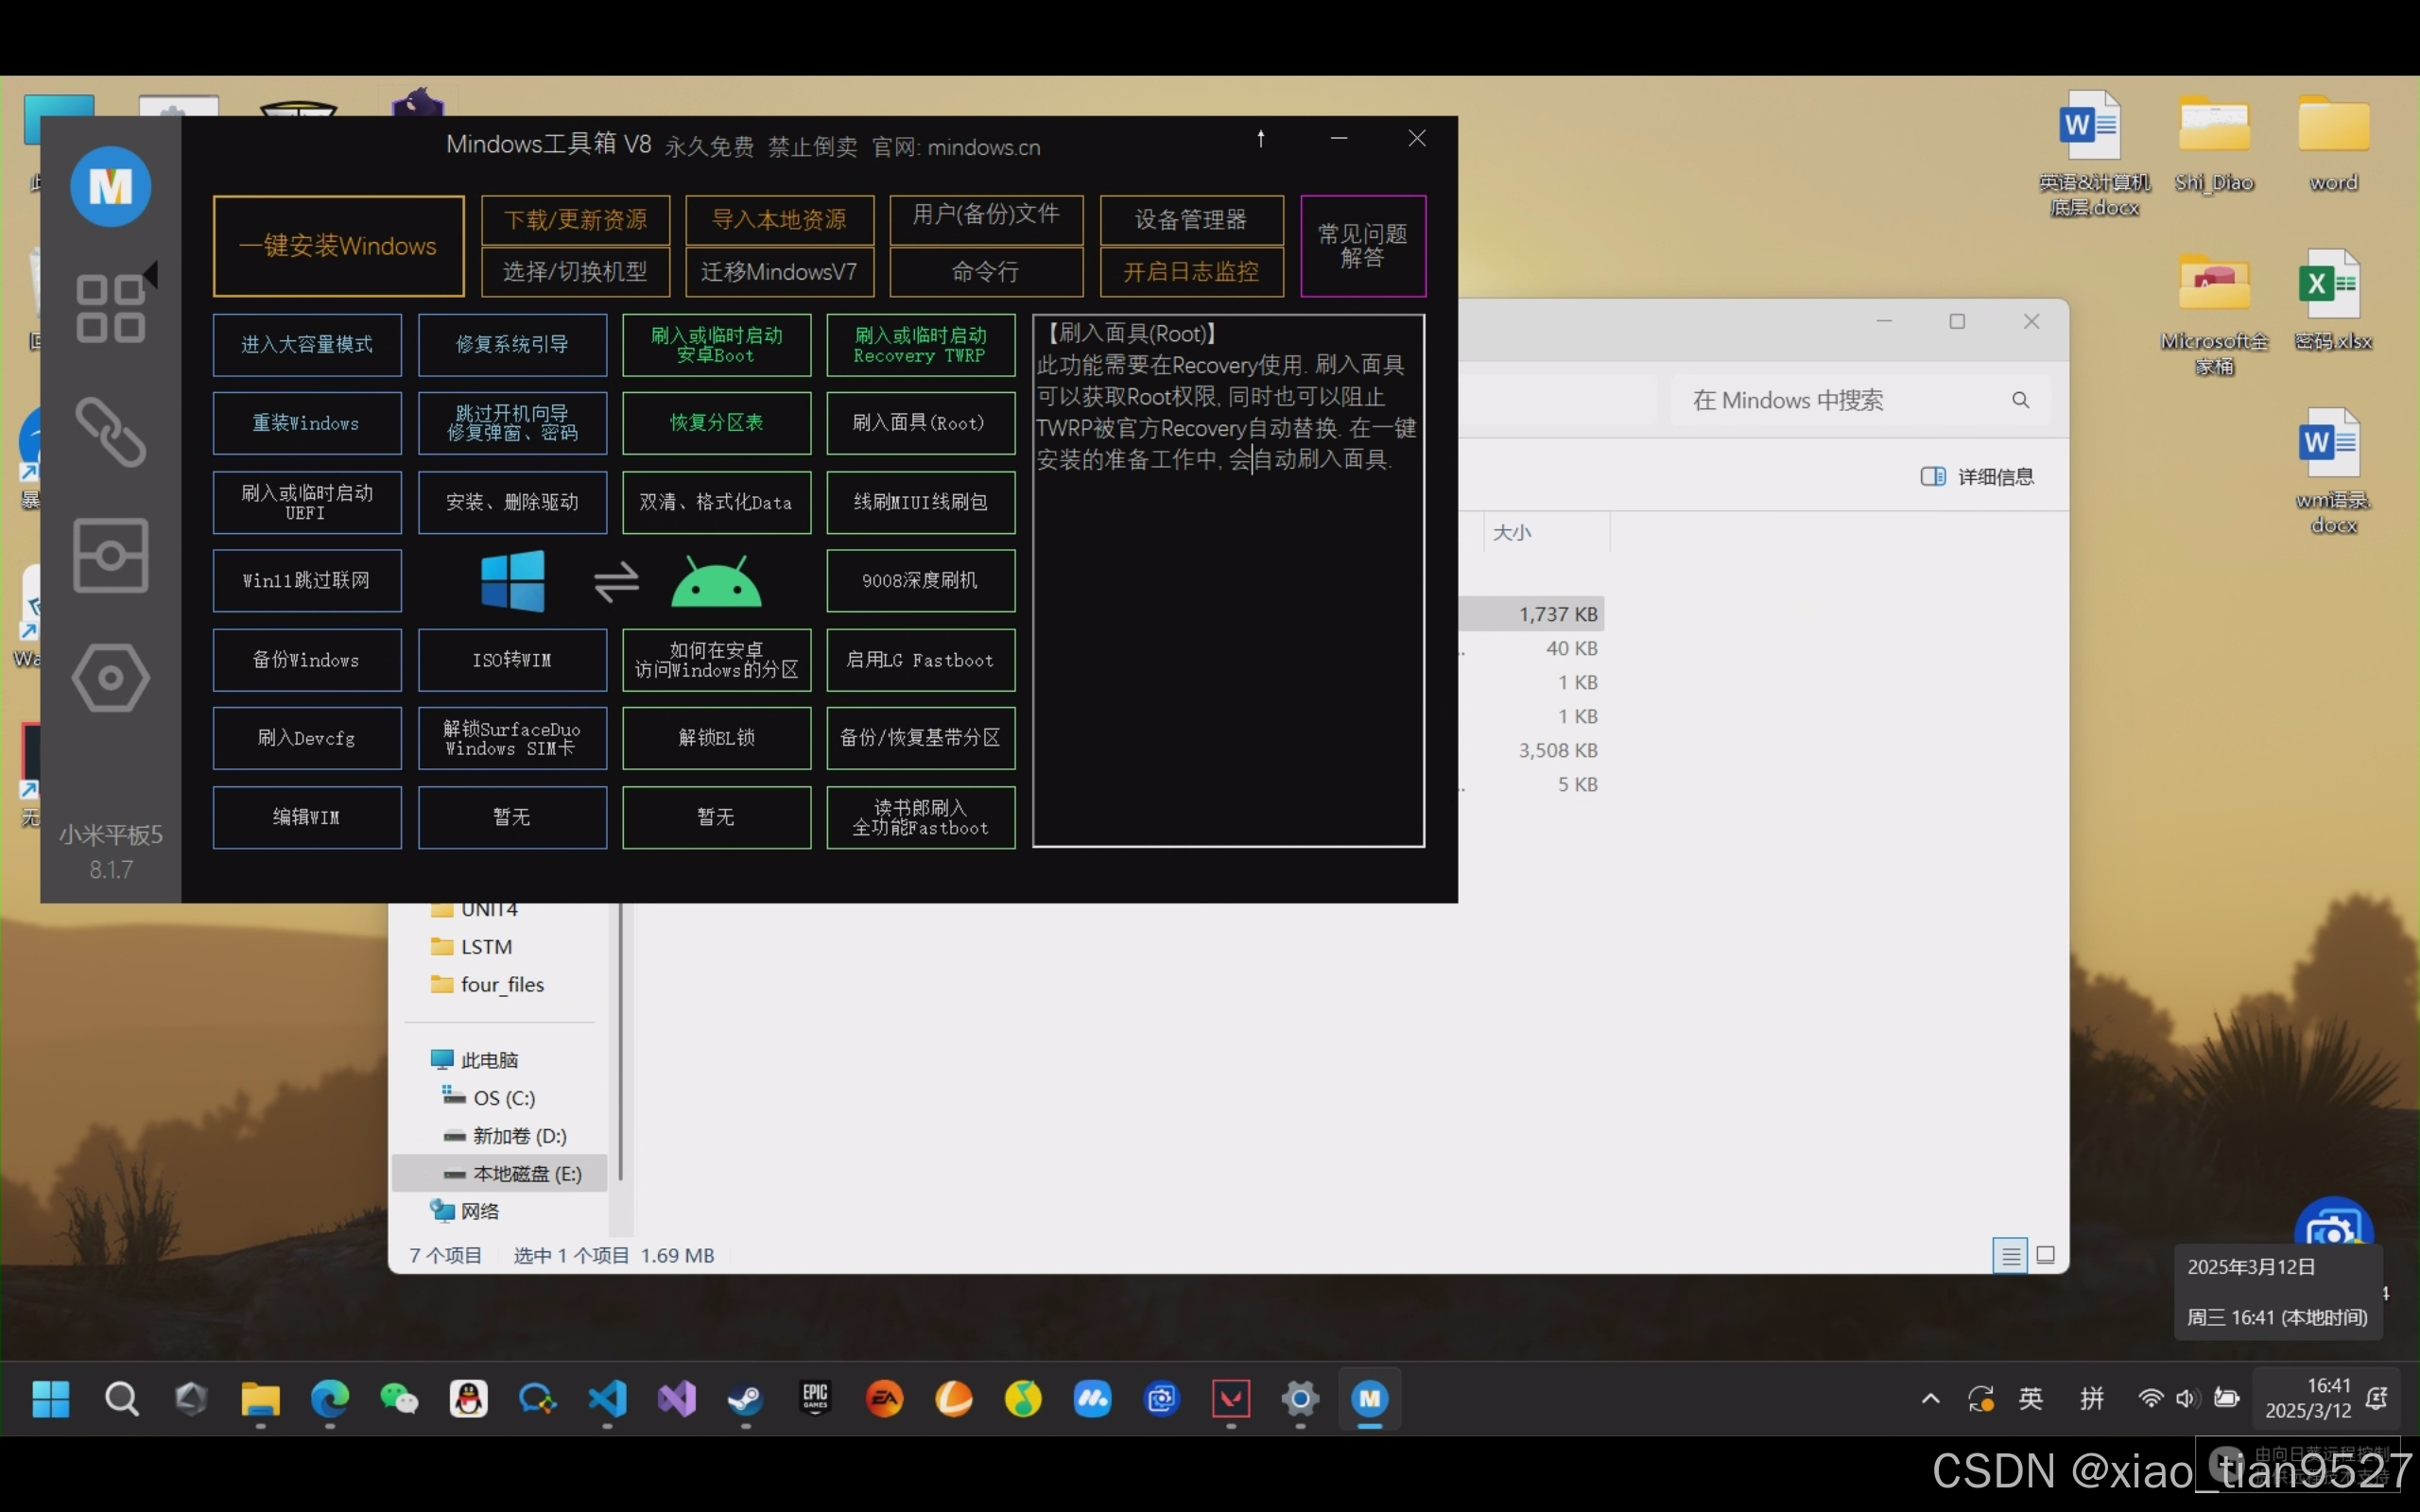Toggle 开启日志监控 log monitoring
Image resolution: width=2420 pixels, height=1512 pixels.
[x=1190, y=272]
